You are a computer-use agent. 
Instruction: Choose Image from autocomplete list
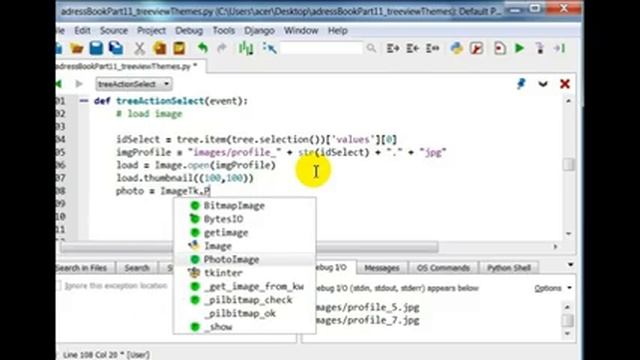click(x=244, y=246)
